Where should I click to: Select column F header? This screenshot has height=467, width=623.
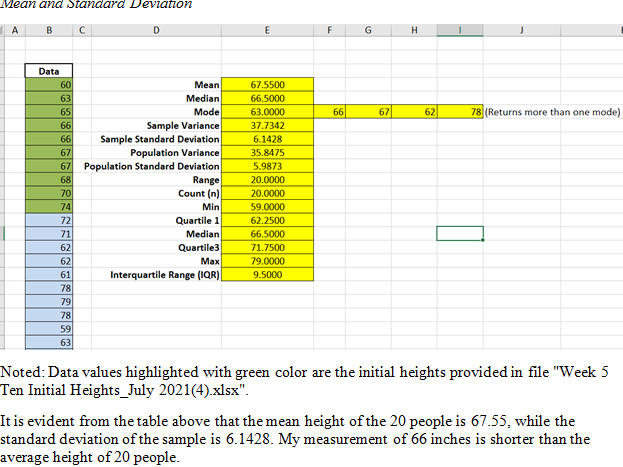[329, 30]
